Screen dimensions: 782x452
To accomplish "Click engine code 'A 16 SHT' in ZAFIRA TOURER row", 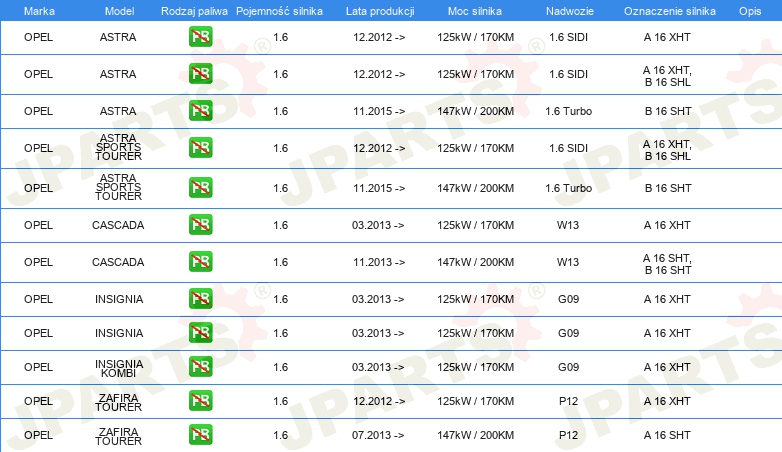I will pyautogui.click(x=667, y=435).
